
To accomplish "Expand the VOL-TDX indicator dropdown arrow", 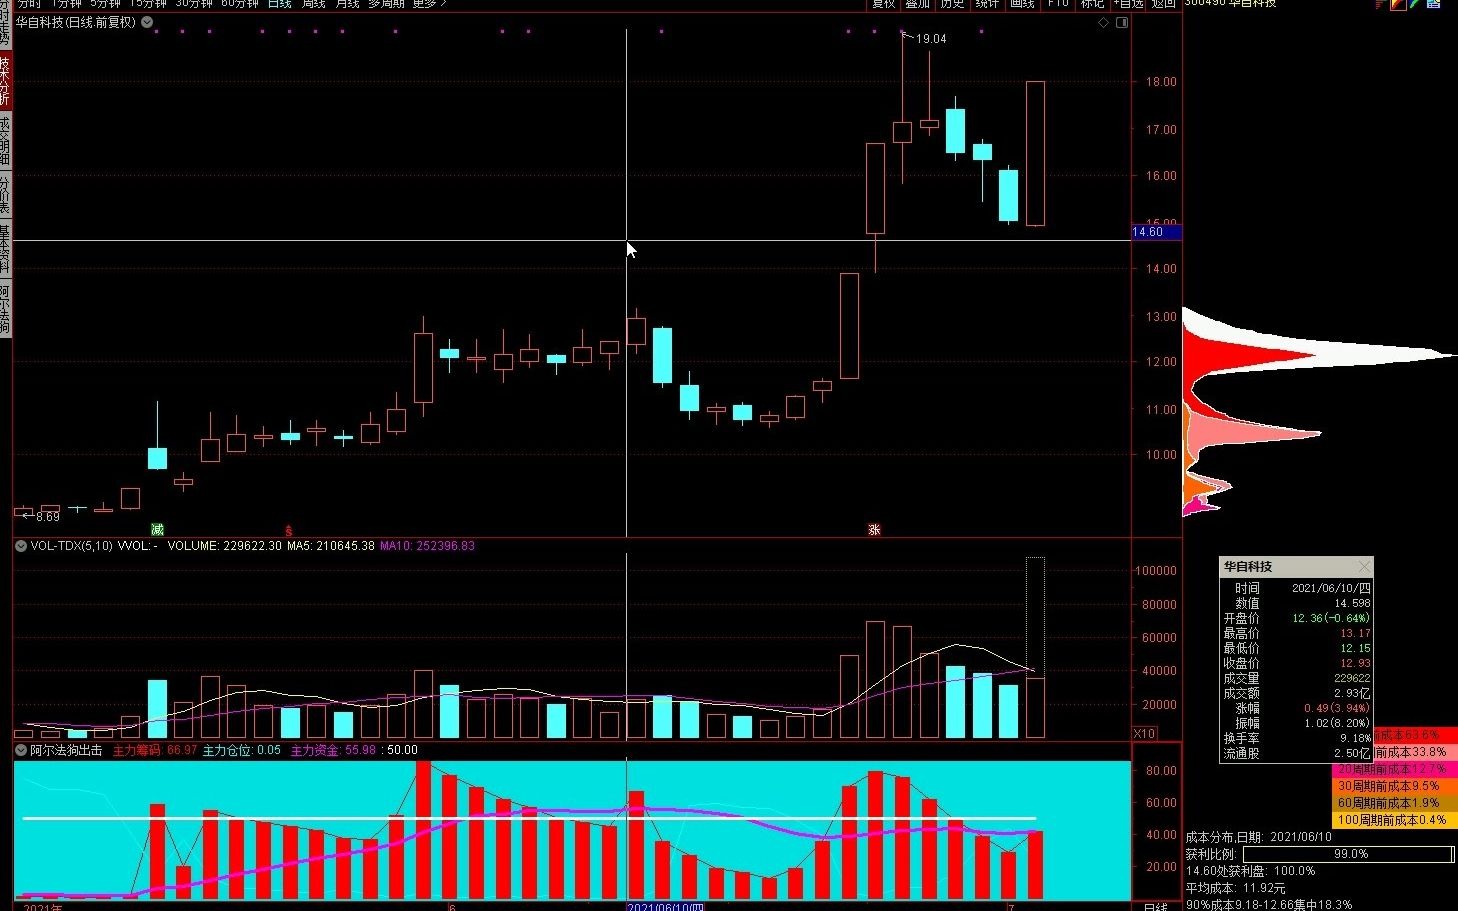I will coord(20,546).
